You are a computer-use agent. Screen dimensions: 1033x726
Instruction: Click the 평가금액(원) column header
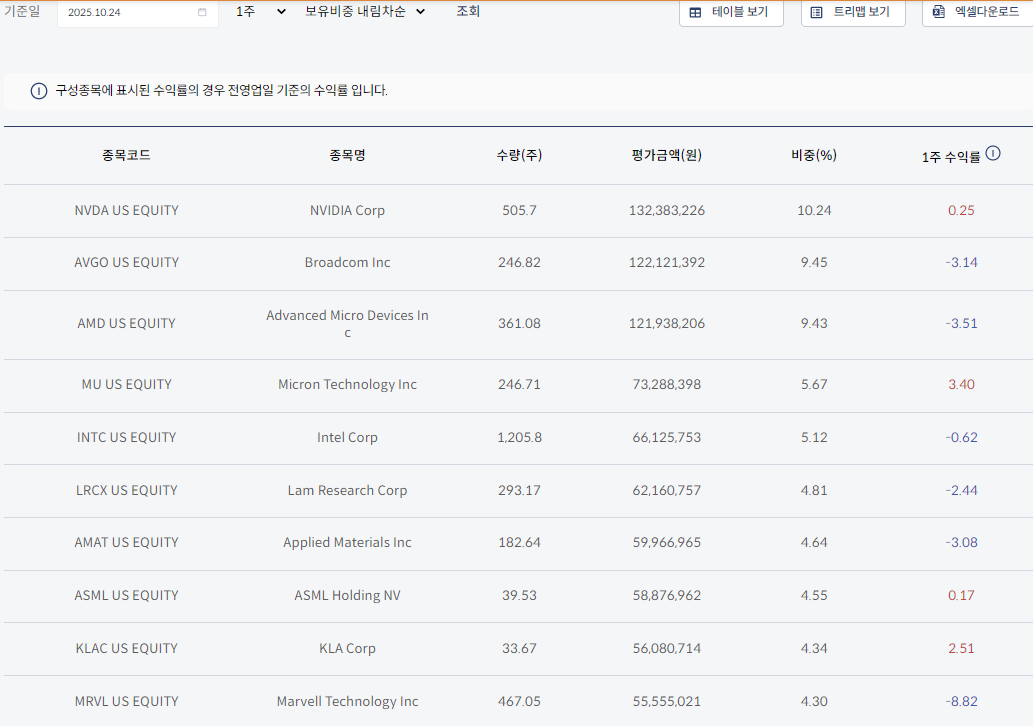coord(667,155)
